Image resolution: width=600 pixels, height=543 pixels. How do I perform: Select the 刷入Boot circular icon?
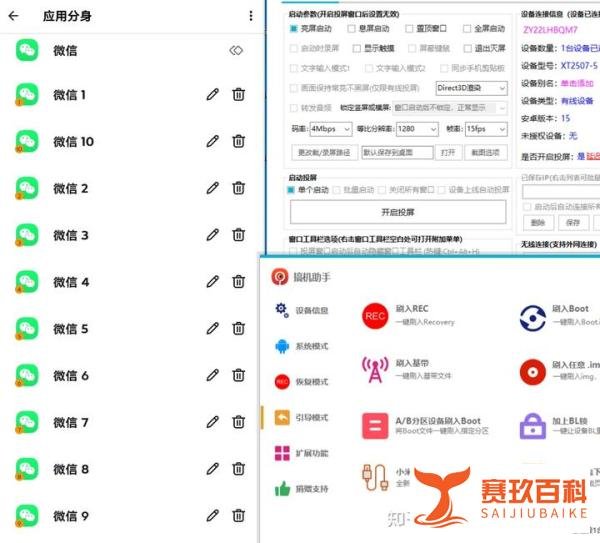(533, 318)
